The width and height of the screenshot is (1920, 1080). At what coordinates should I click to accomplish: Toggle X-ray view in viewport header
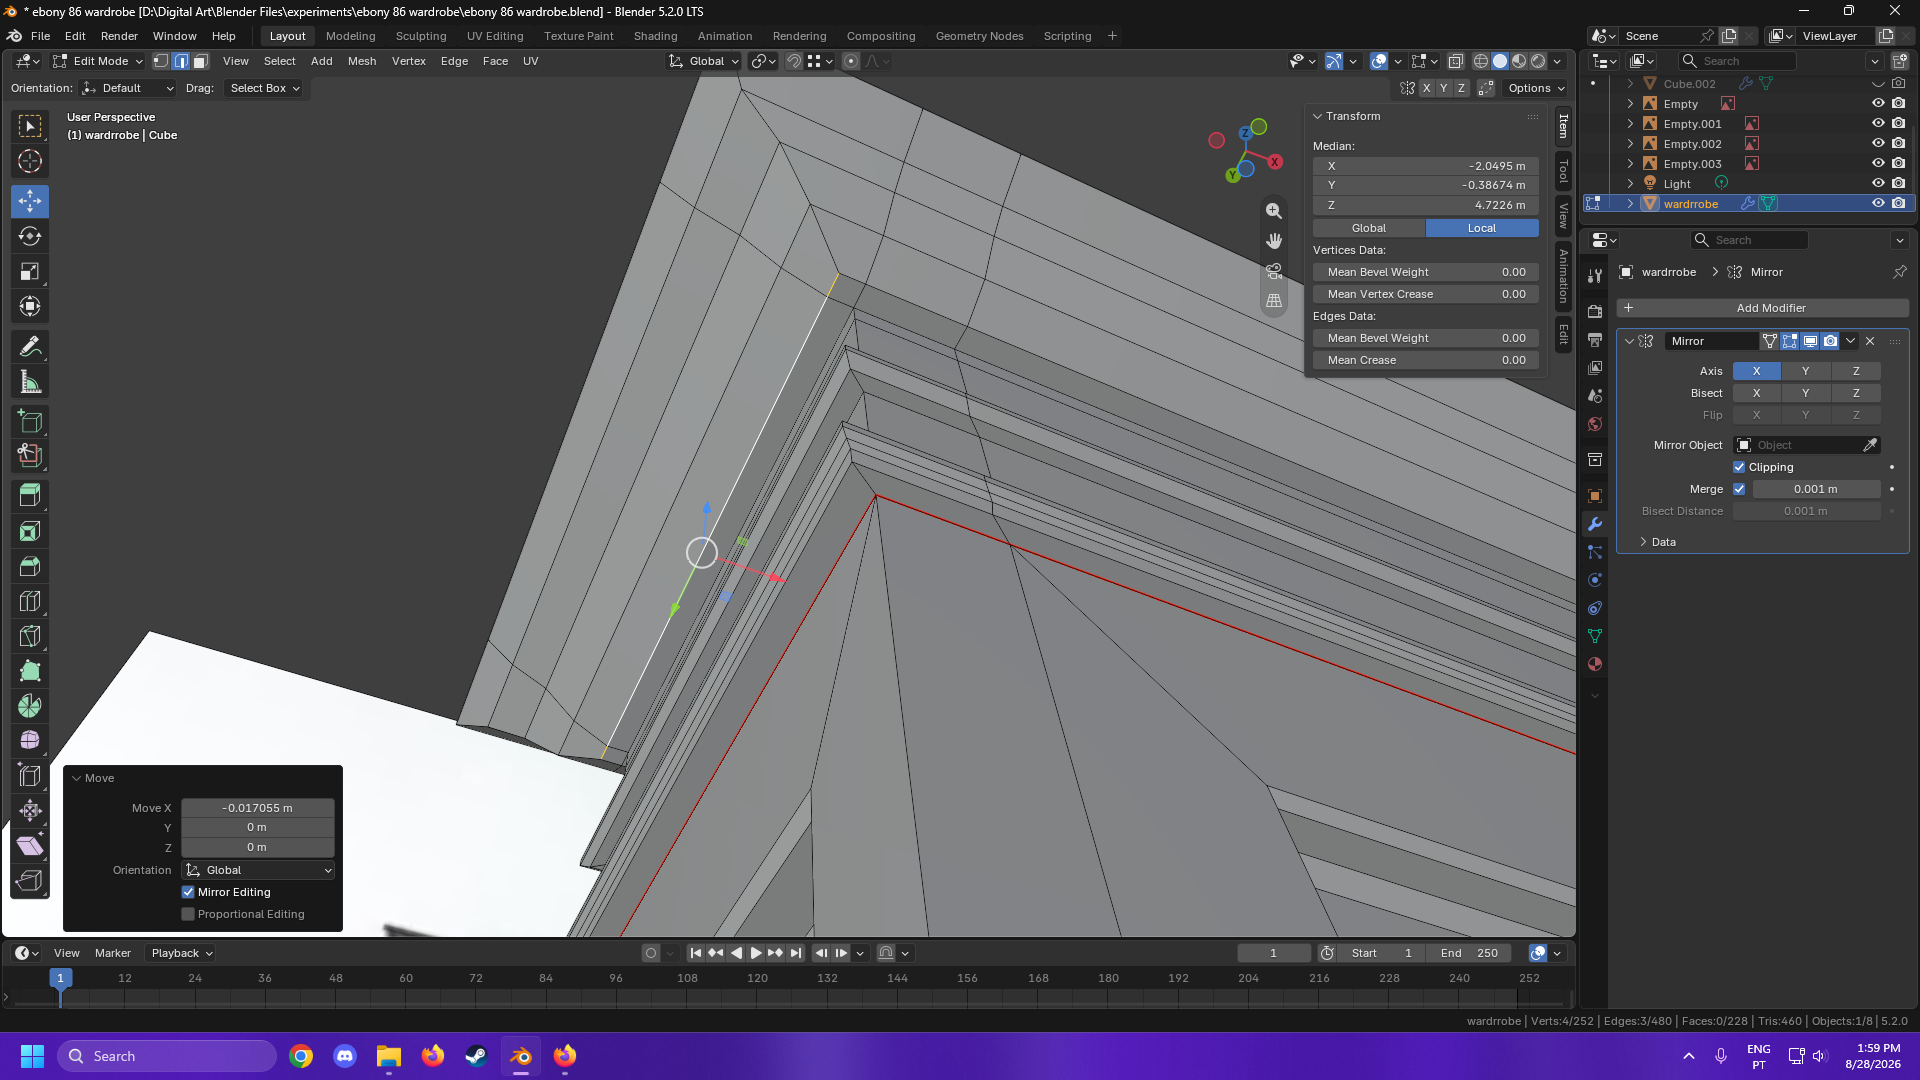click(x=1456, y=61)
